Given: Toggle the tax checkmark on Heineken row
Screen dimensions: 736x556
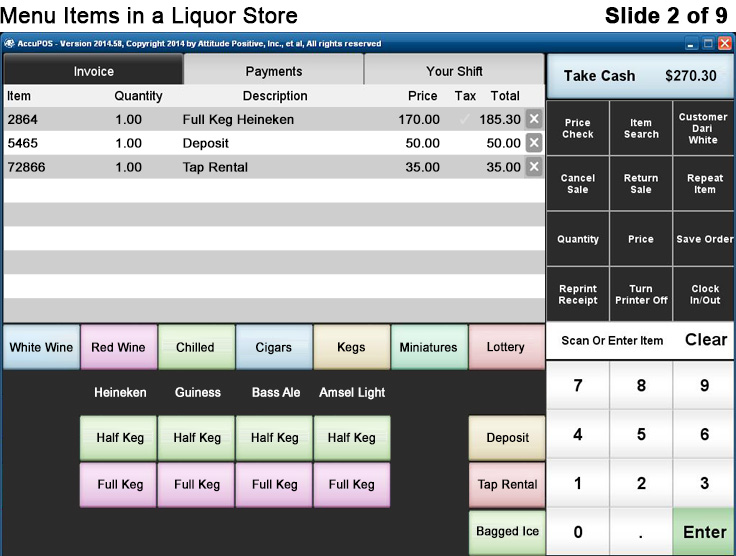Looking at the screenshot, I should 464,119.
